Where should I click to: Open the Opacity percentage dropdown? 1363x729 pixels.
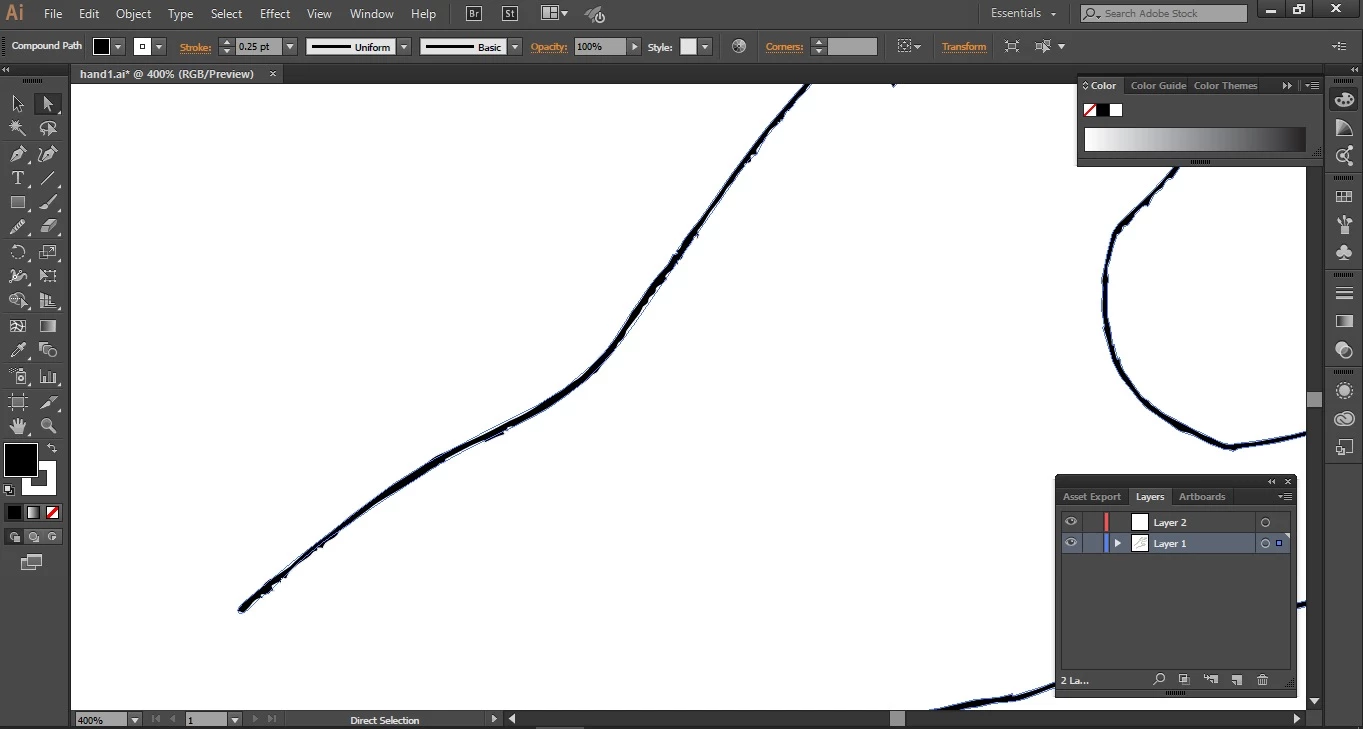(634, 47)
